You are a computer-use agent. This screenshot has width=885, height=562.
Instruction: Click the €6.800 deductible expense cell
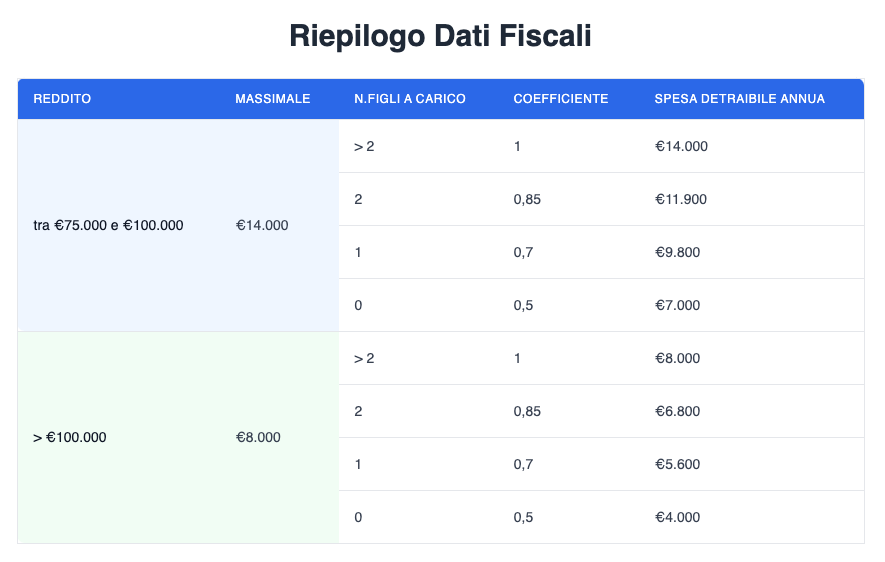pos(677,411)
